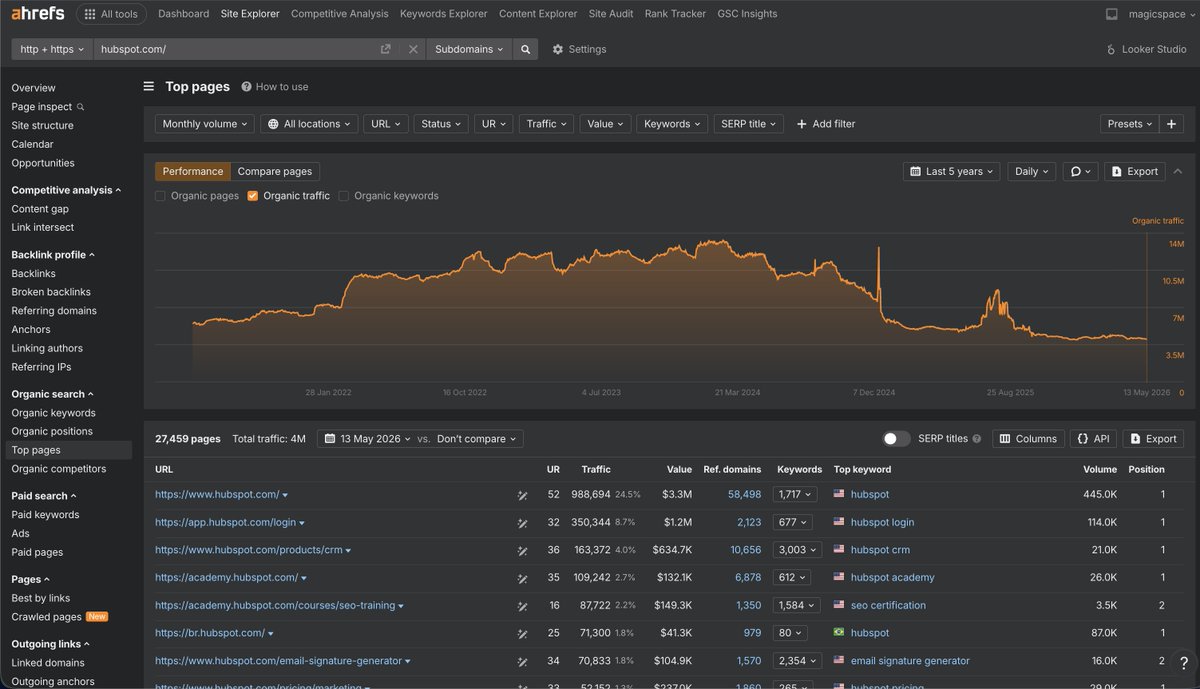Collapse the Competitive analysis sidebar section
1200x689 pixels.
66,190
